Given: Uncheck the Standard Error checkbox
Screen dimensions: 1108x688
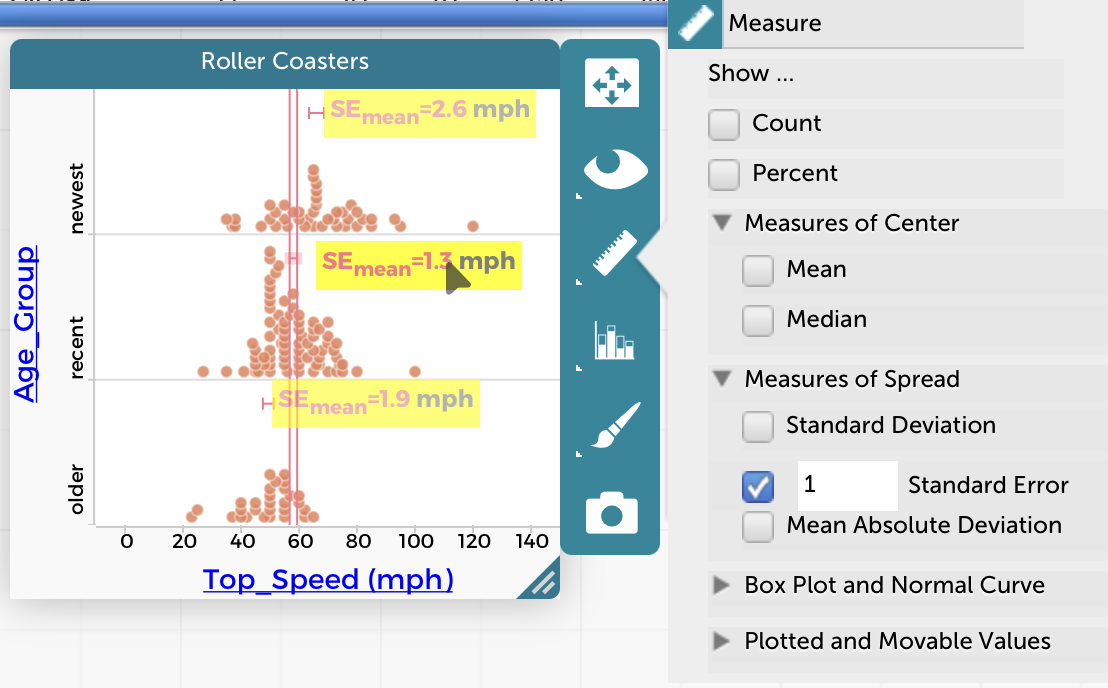Looking at the screenshot, I should [758, 486].
